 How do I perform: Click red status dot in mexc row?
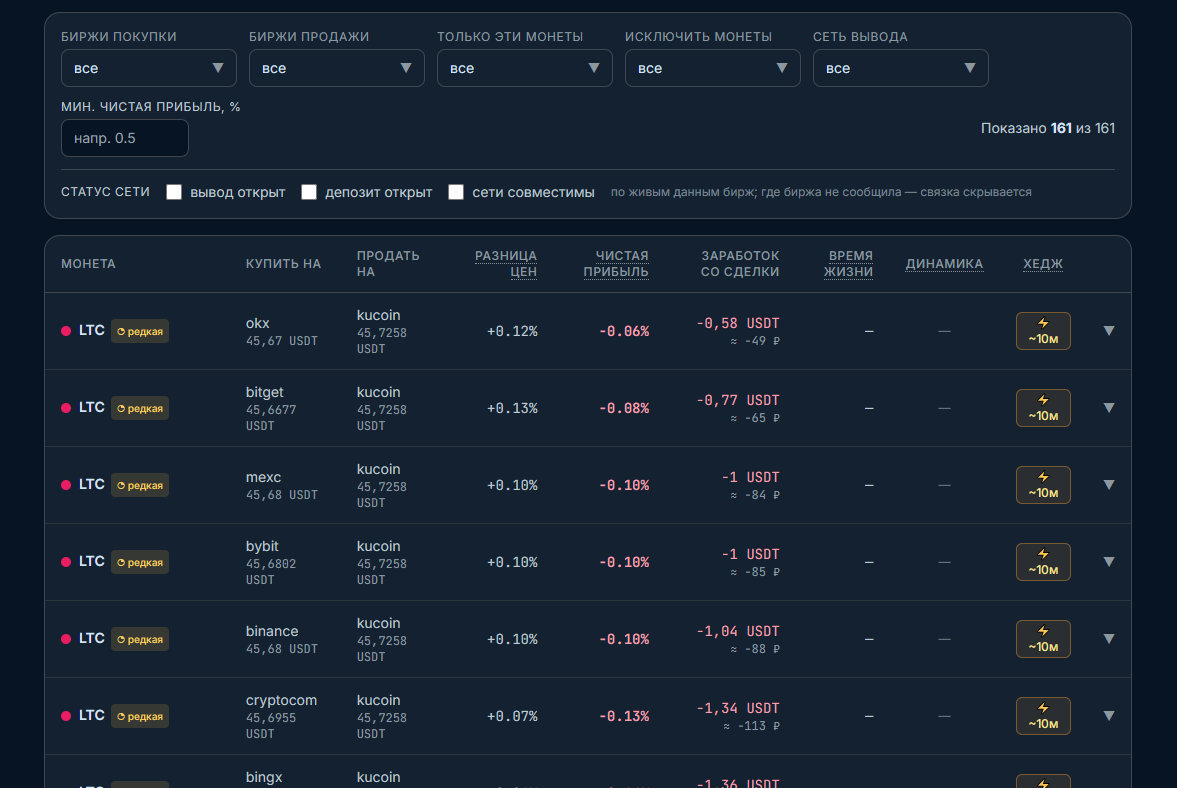66,485
